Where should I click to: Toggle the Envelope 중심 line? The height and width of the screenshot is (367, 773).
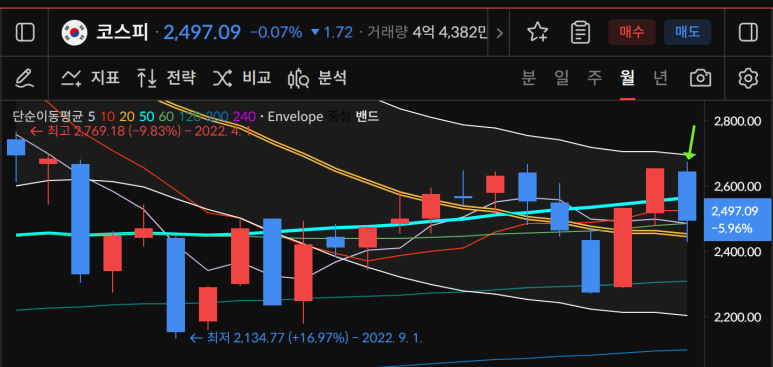(x=339, y=117)
